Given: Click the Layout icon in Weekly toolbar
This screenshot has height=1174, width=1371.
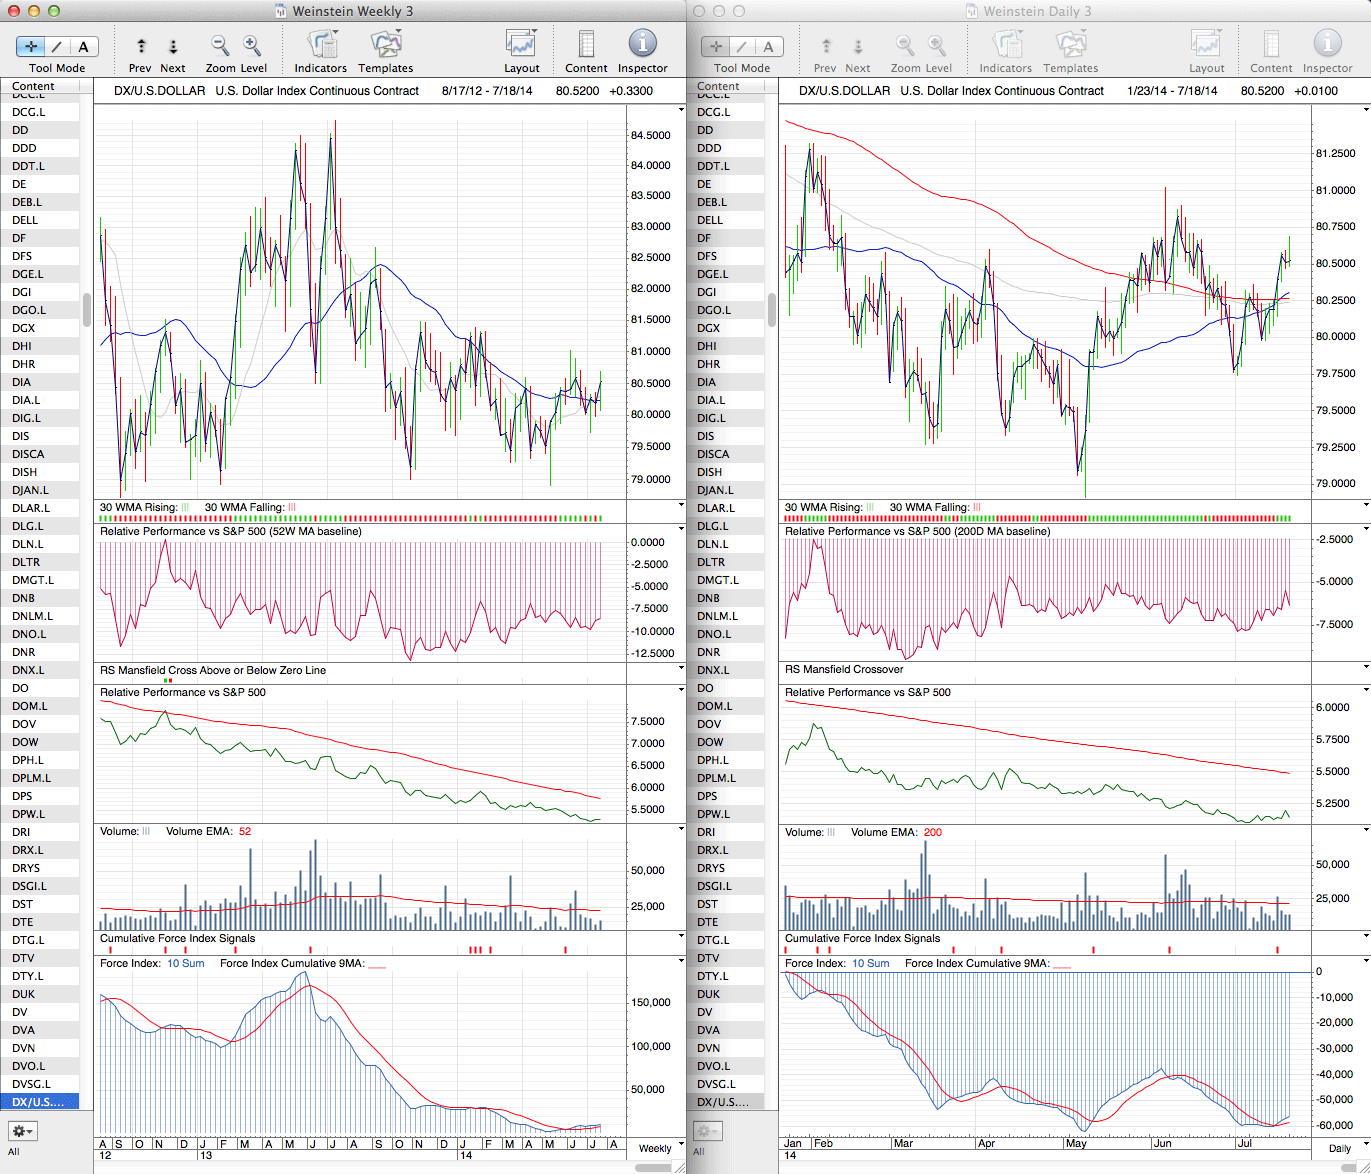Looking at the screenshot, I should tap(521, 46).
